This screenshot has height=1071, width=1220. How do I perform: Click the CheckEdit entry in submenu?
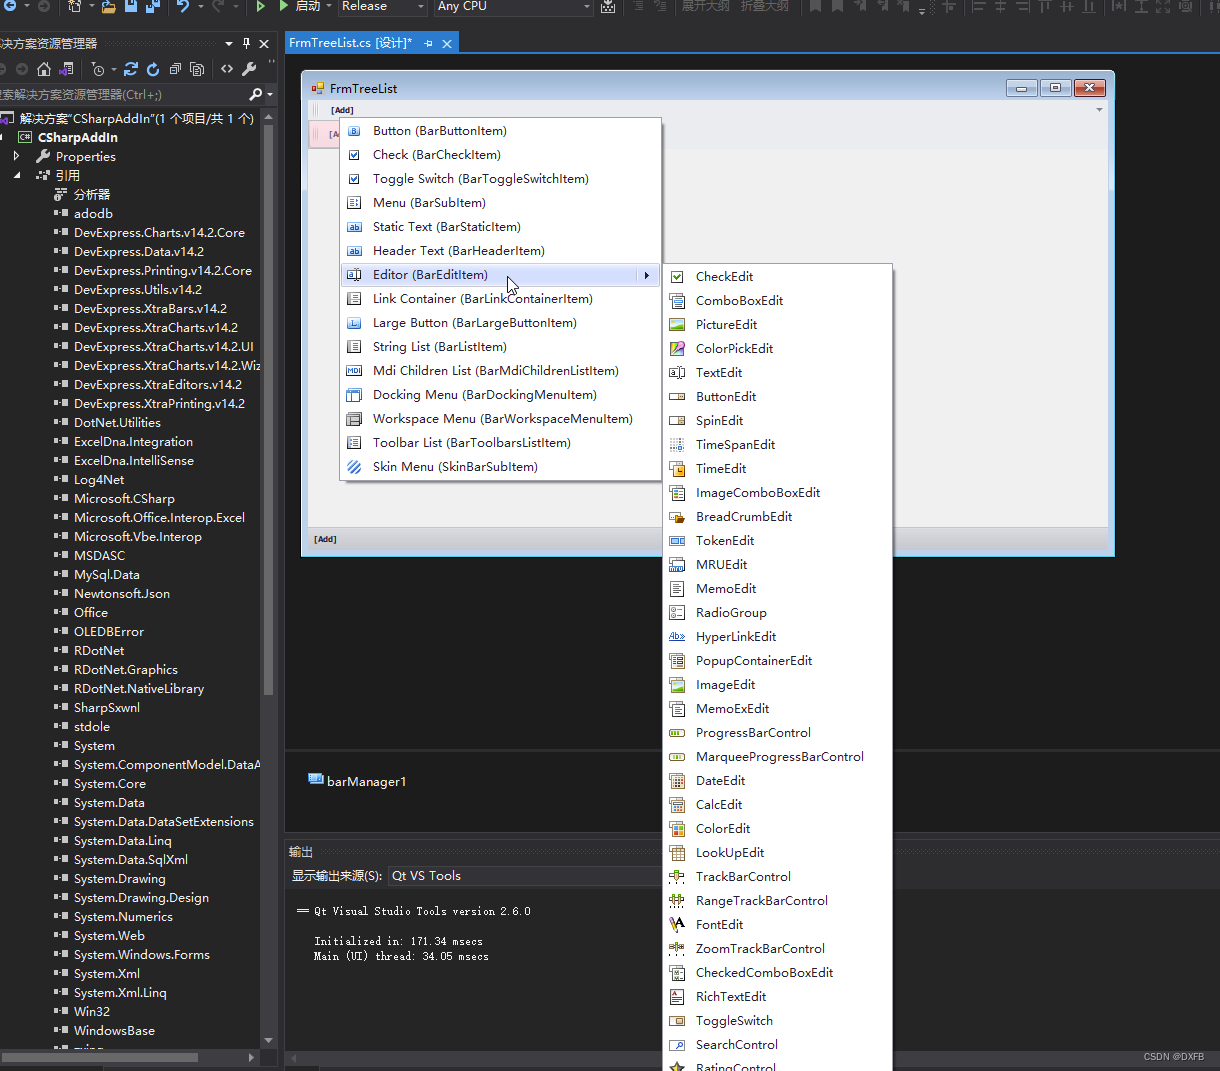725,276
